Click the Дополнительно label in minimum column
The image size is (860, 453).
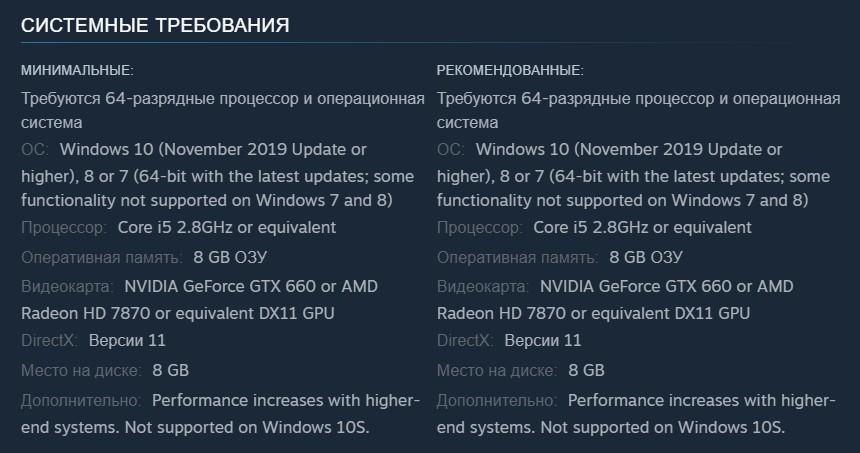(81, 401)
